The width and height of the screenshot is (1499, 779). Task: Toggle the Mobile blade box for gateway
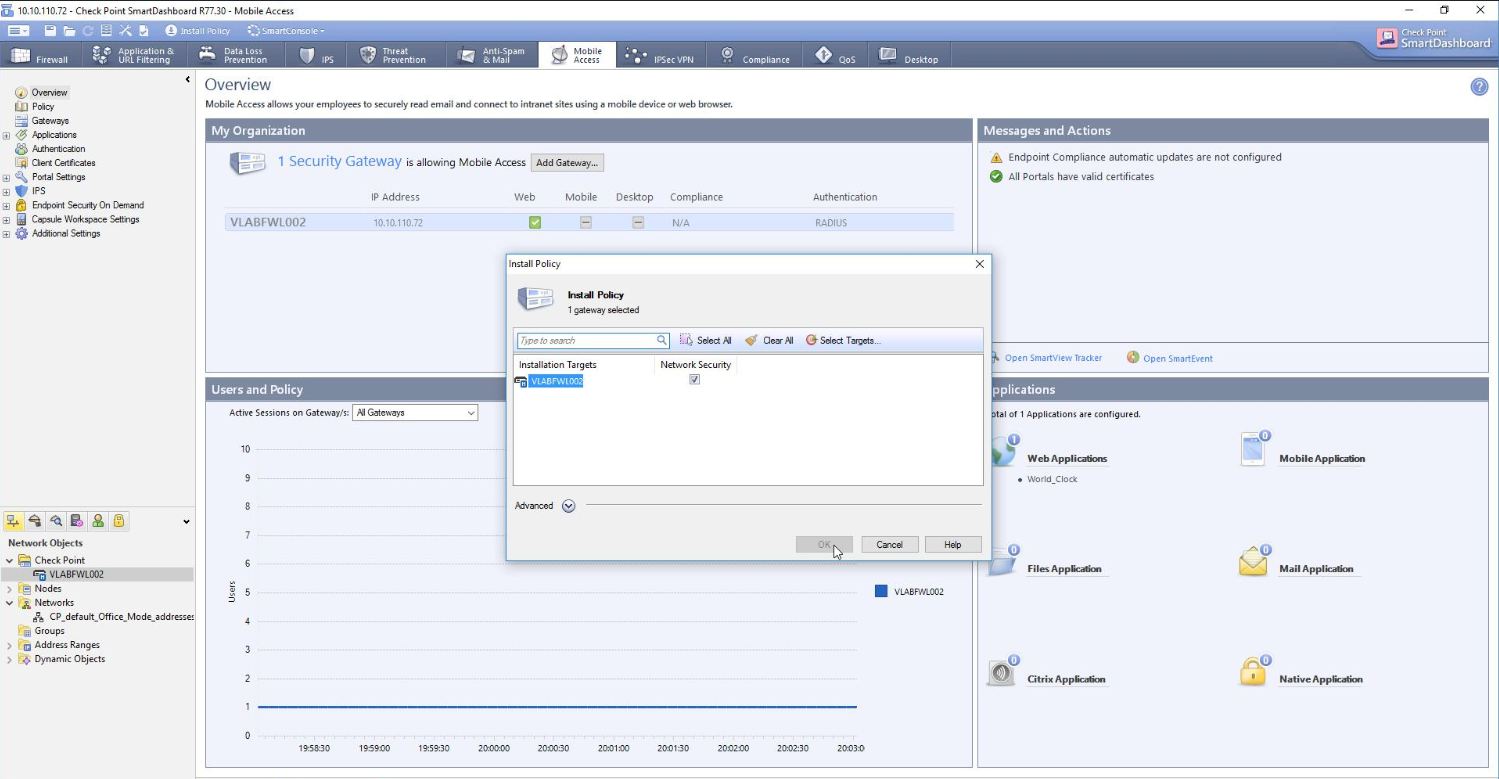[586, 223]
